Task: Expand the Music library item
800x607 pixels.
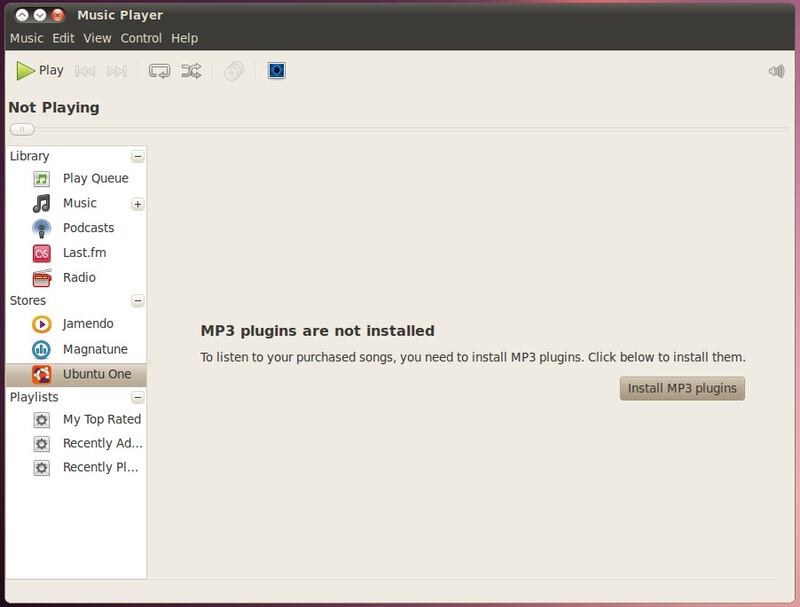Action: point(138,204)
